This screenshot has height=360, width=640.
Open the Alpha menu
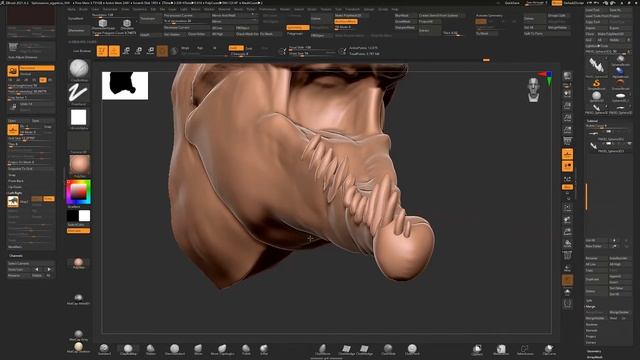[71, 9]
